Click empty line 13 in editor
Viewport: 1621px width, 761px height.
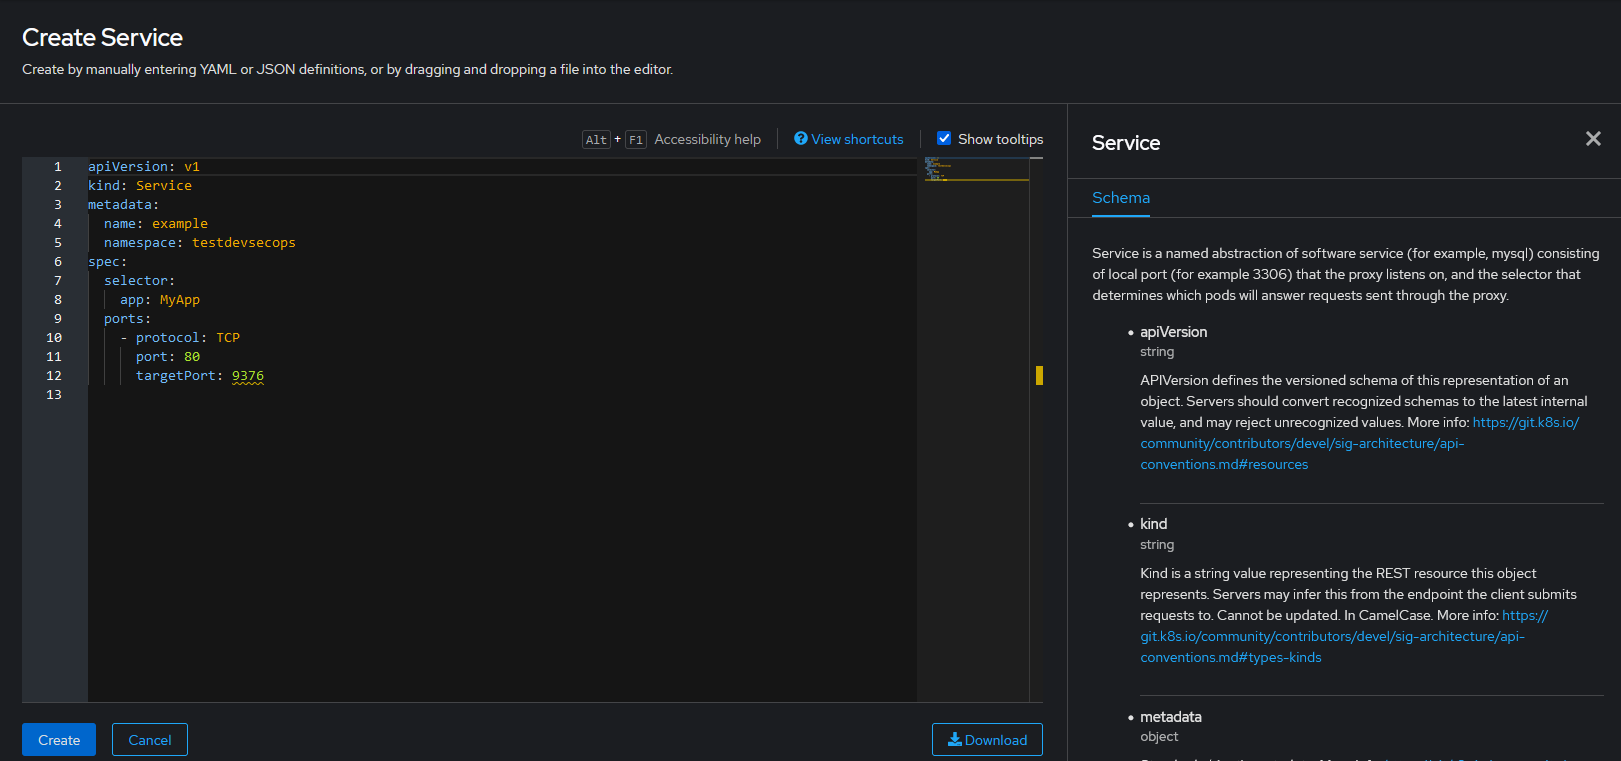tap(500, 395)
